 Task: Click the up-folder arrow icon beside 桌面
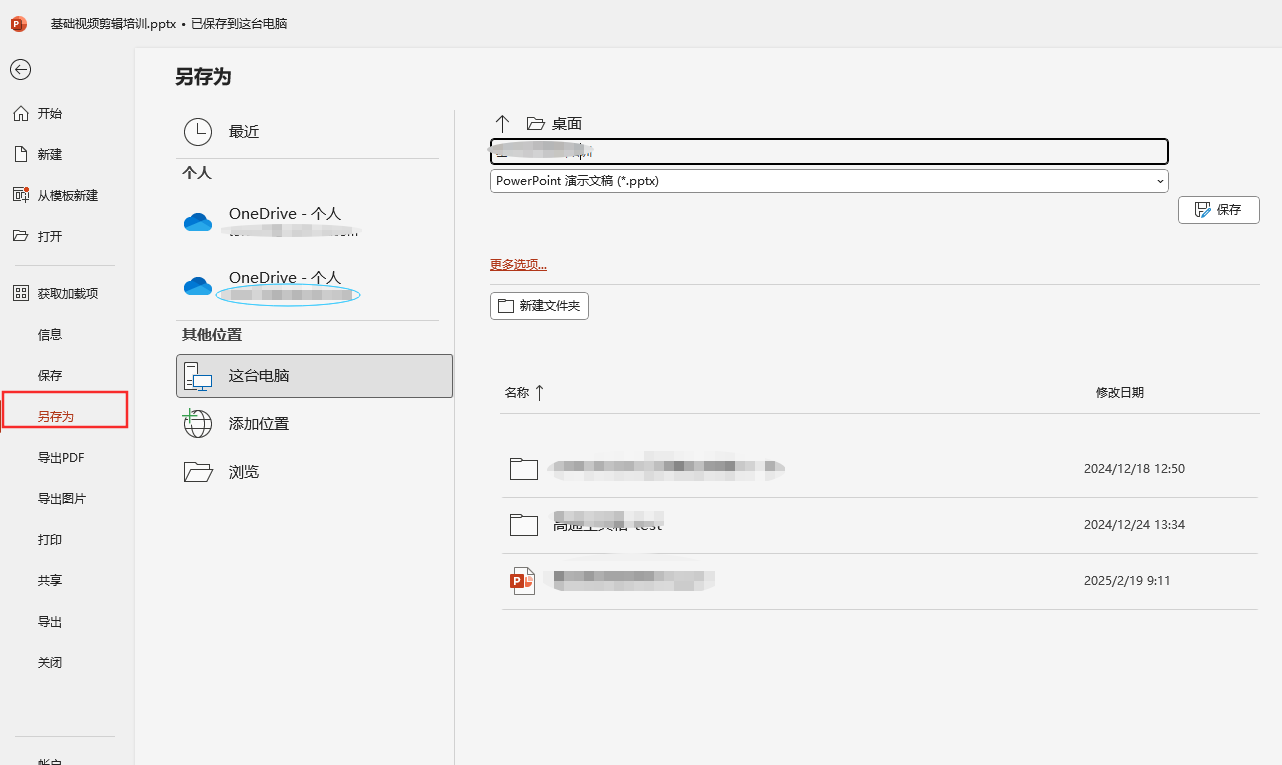[x=503, y=123]
